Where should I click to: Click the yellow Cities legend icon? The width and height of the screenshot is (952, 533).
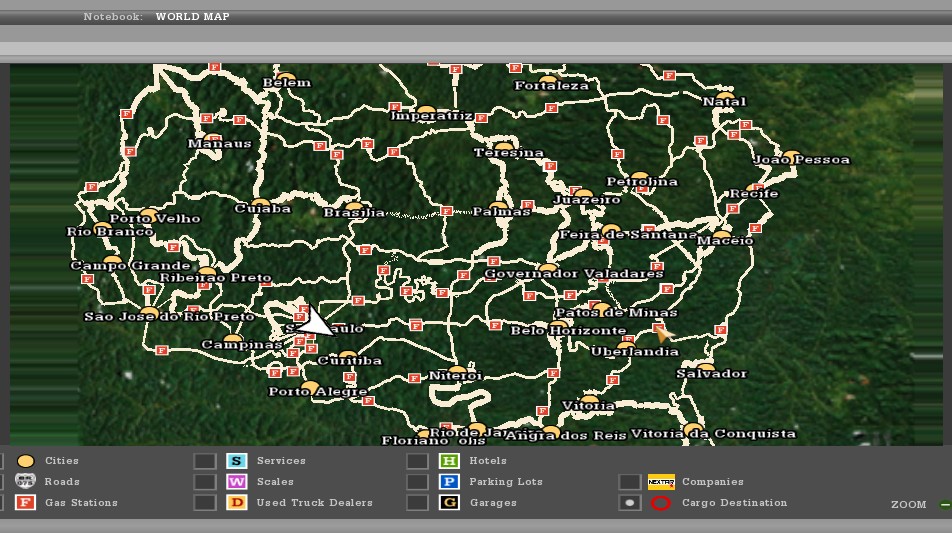click(26, 461)
